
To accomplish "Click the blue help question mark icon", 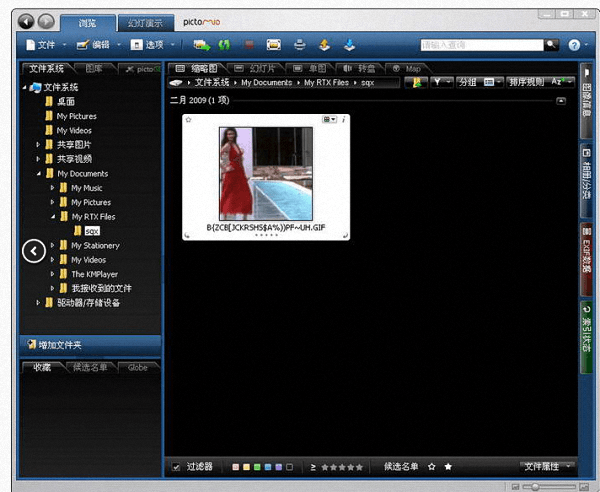I will 574,45.
